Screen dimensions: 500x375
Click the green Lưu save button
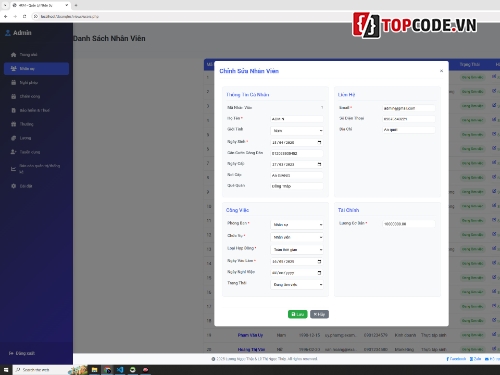298,314
